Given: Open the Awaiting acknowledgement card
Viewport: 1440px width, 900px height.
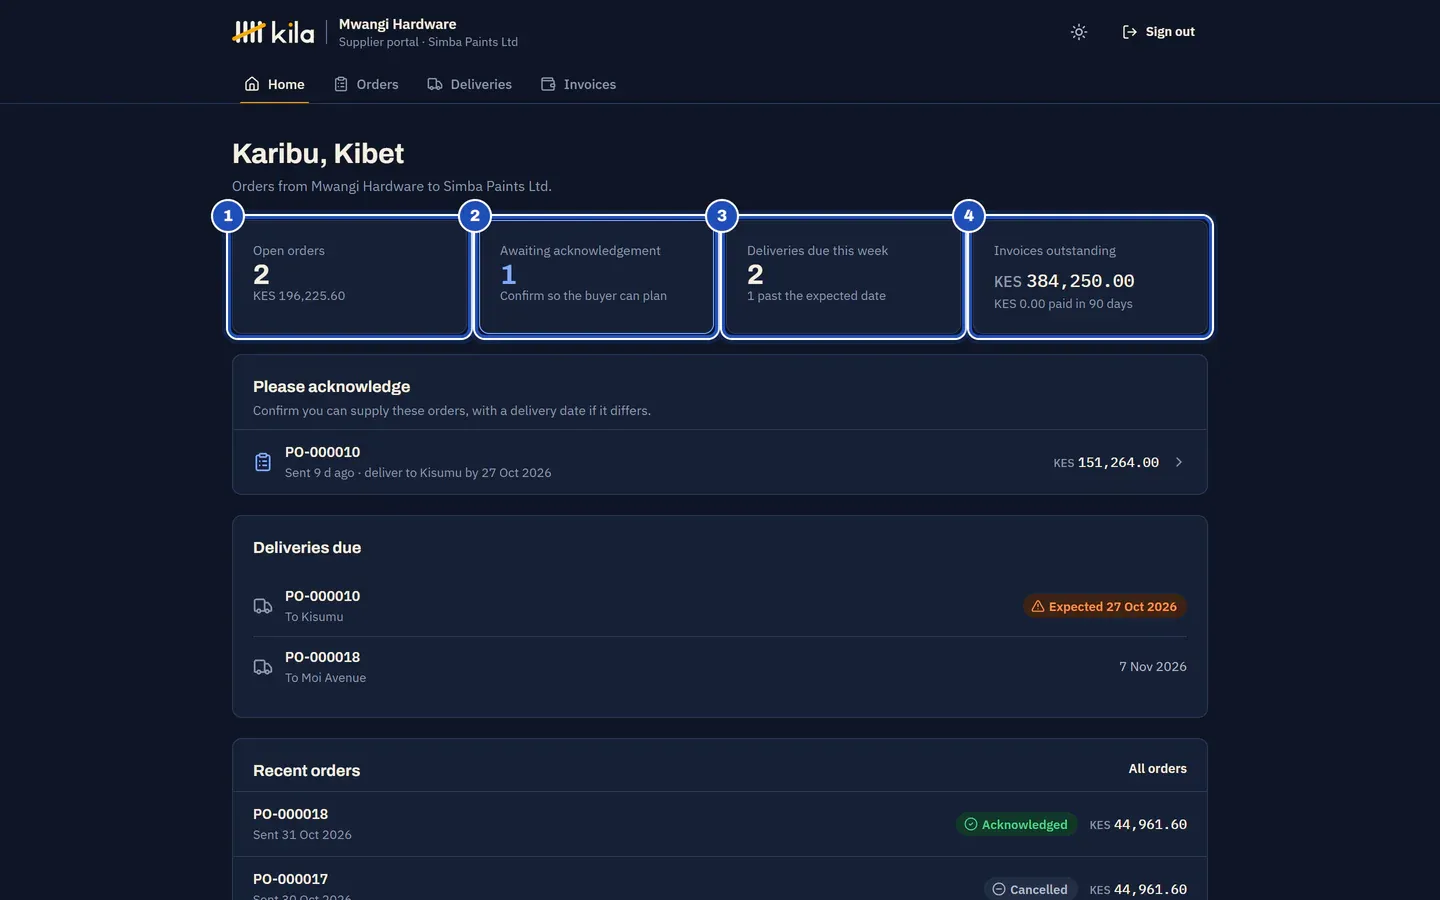Looking at the screenshot, I should click(596, 277).
